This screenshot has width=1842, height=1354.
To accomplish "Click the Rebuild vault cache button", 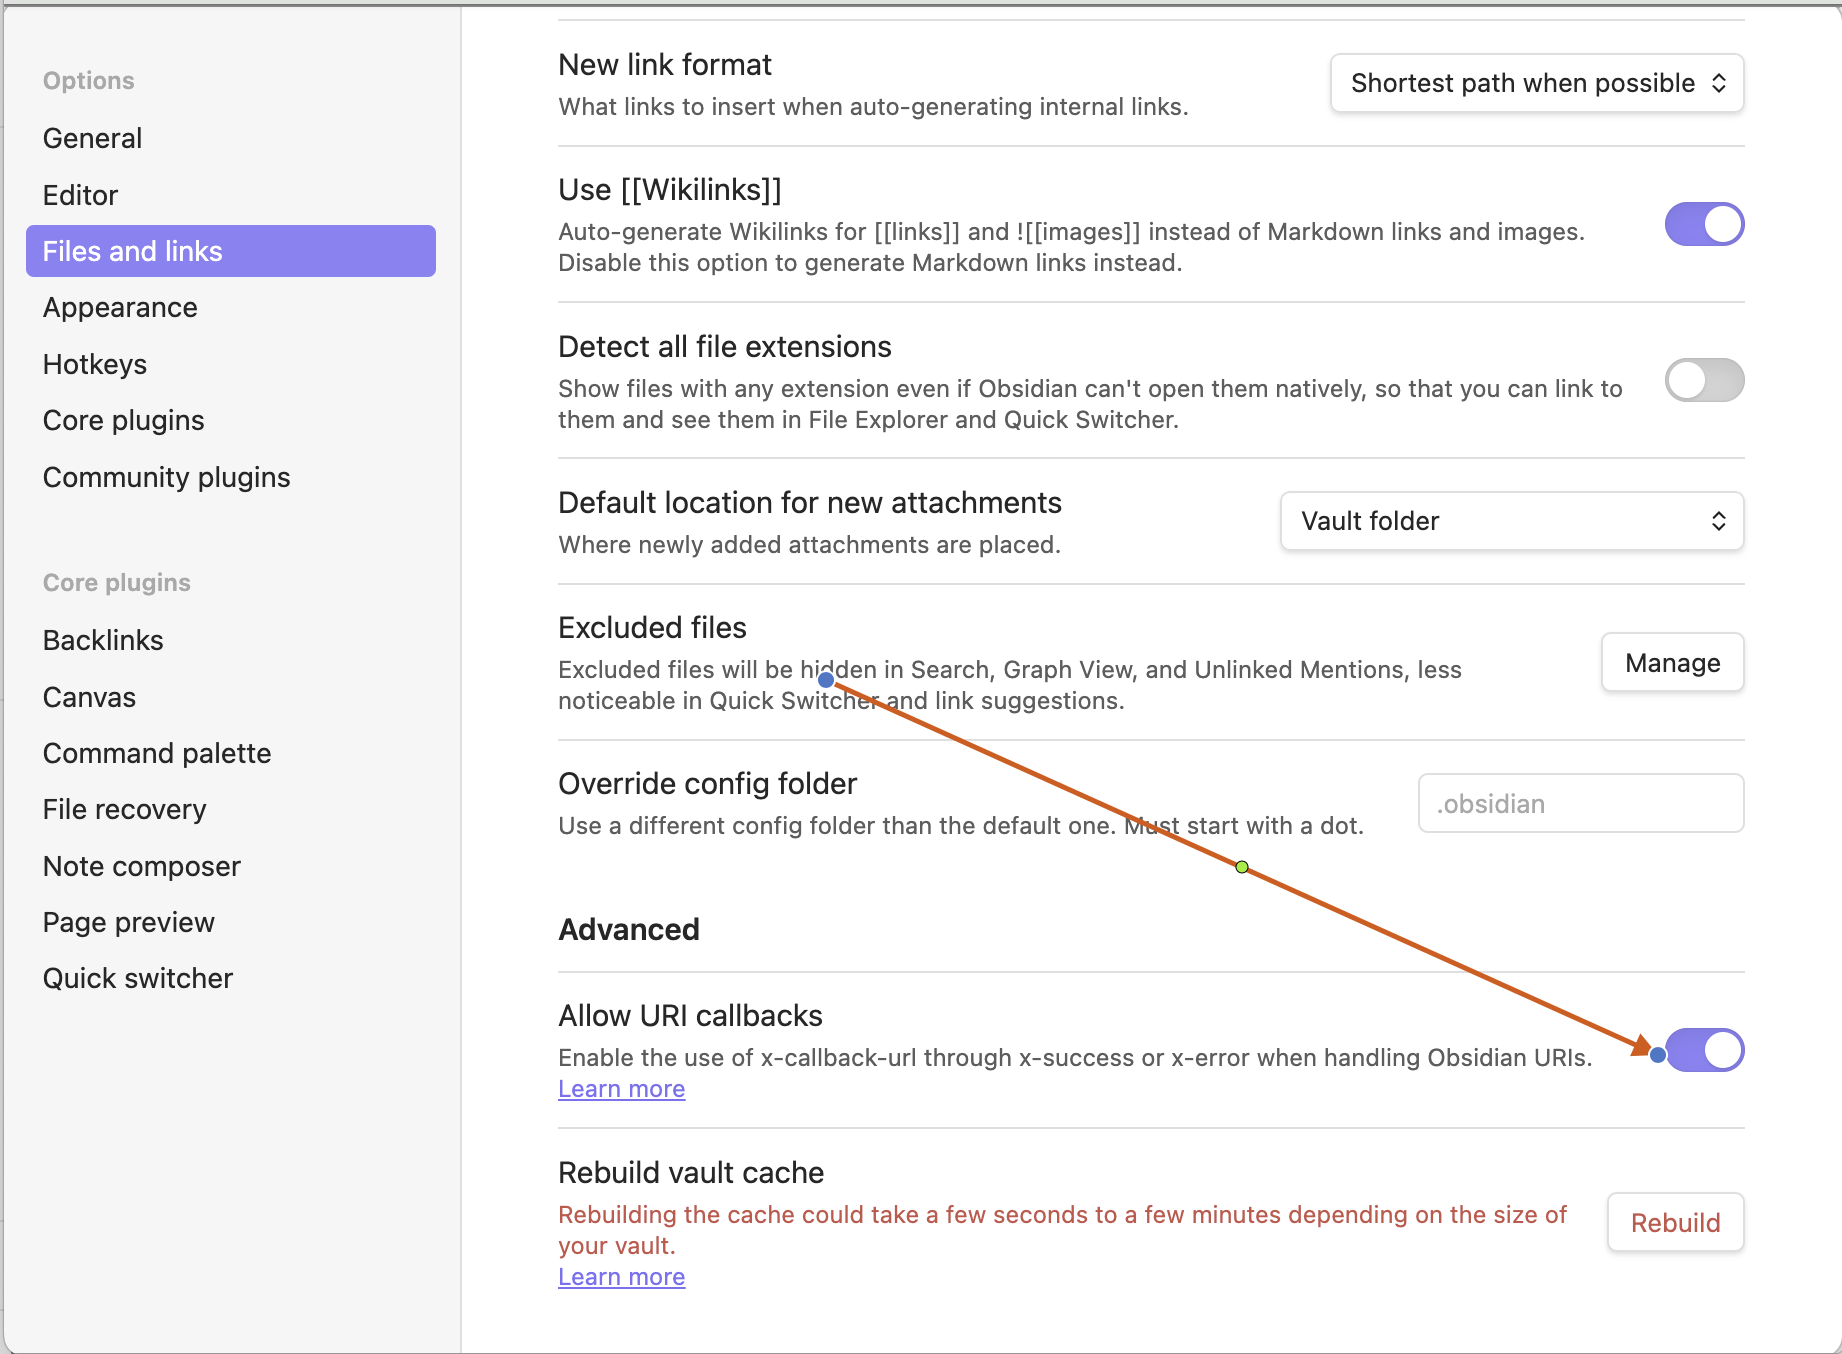I will coord(1675,1222).
